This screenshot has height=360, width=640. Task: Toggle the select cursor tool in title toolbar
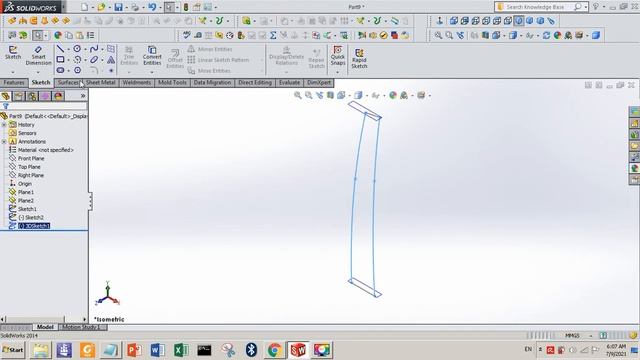pyautogui.click(x=169, y=7)
